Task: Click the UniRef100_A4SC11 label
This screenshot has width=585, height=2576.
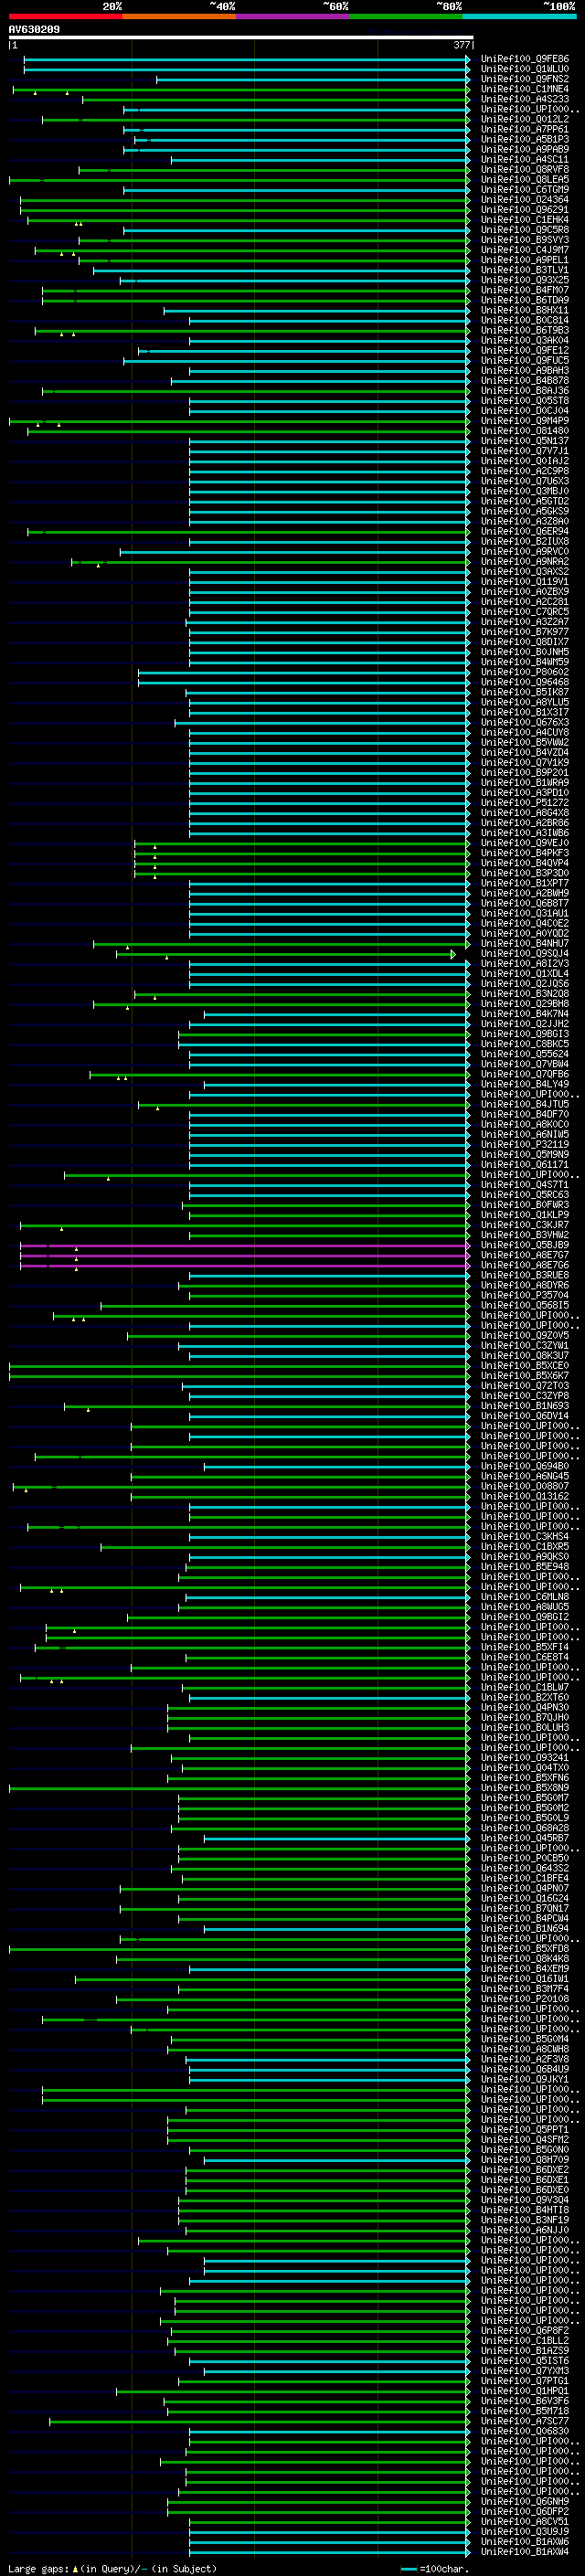Action: (524, 159)
